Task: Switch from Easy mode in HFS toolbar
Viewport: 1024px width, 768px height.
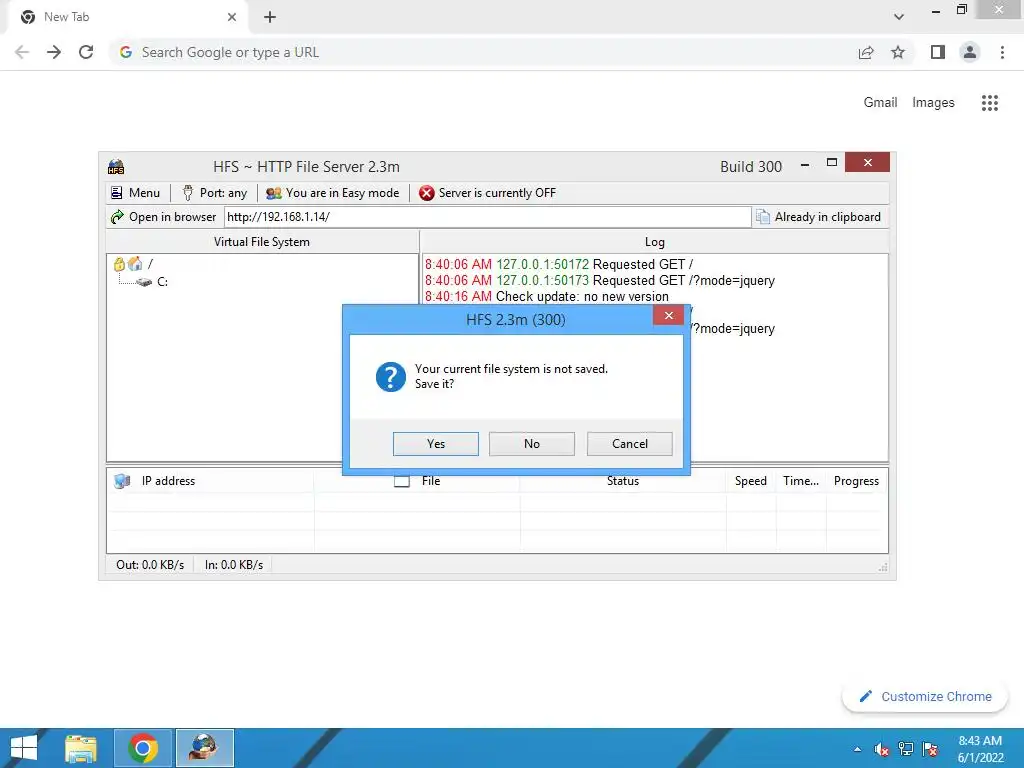Action: coord(332,193)
